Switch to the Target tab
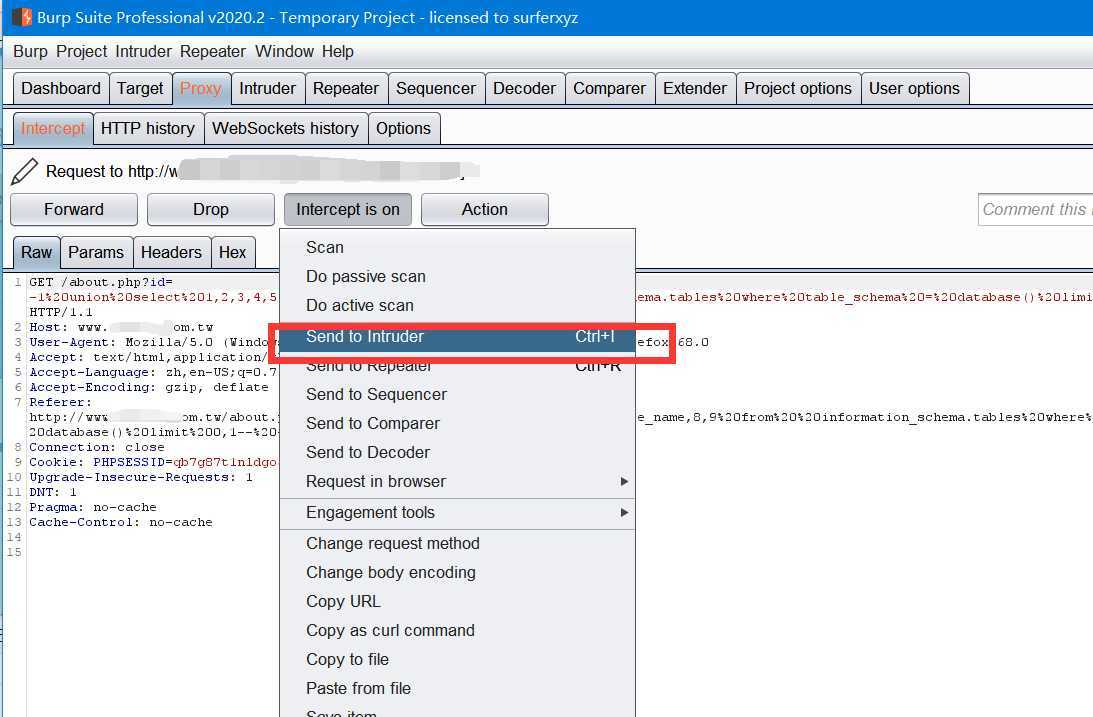Screen dimensions: 1093x717 pyautogui.click(x=140, y=88)
